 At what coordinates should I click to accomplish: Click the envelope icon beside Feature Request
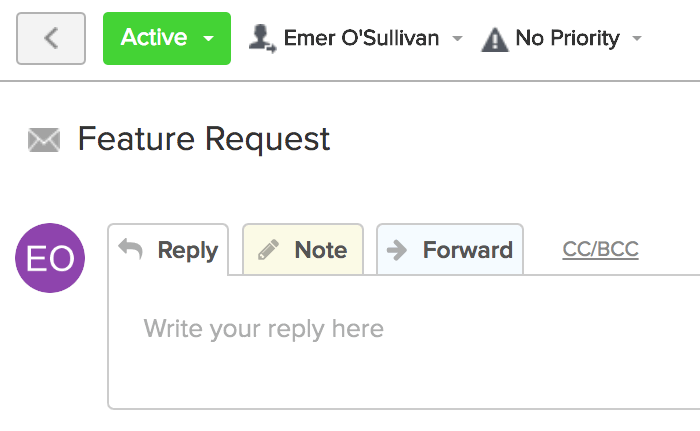point(44,140)
